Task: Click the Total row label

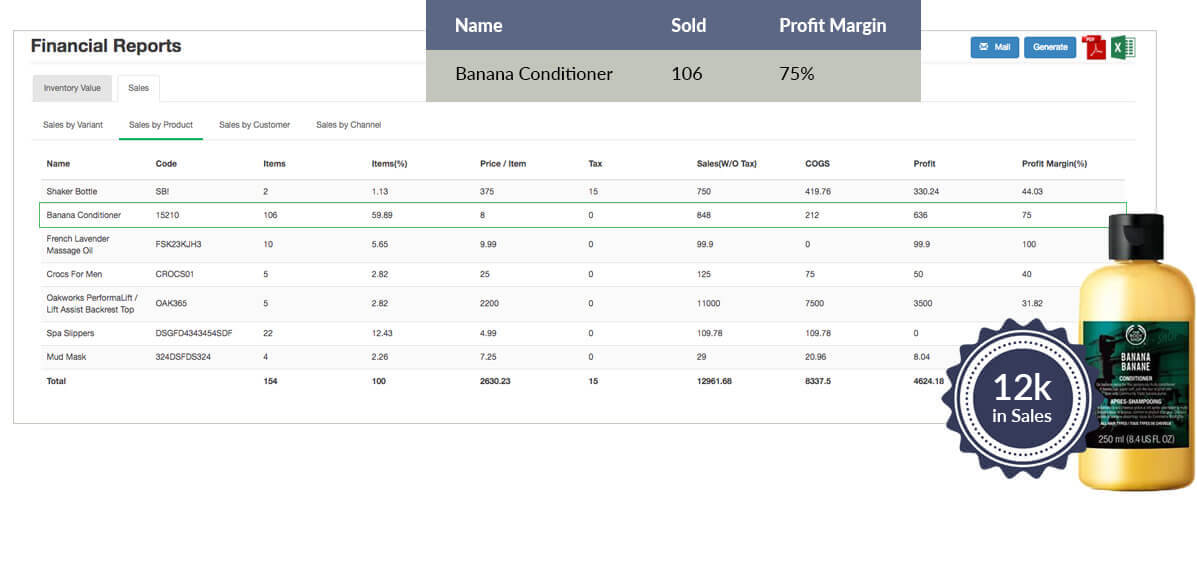Action: tap(56, 381)
